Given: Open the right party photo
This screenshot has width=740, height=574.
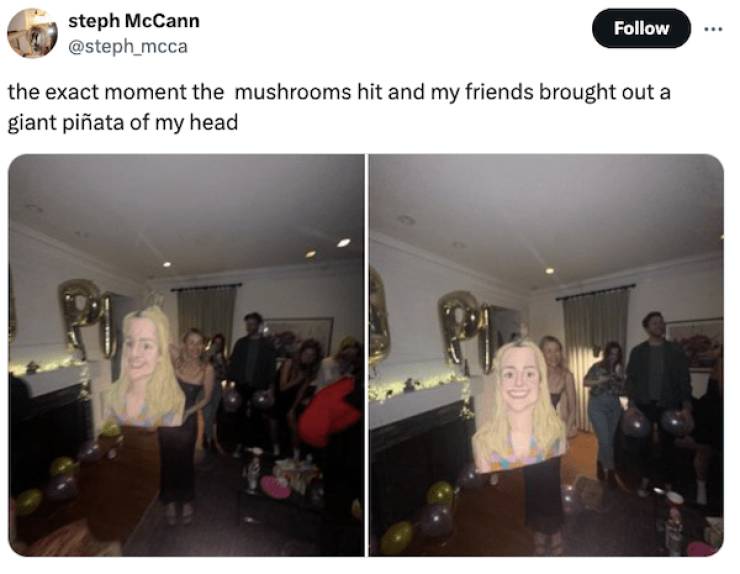Looking at the screenshot, I should coord(546,355).
